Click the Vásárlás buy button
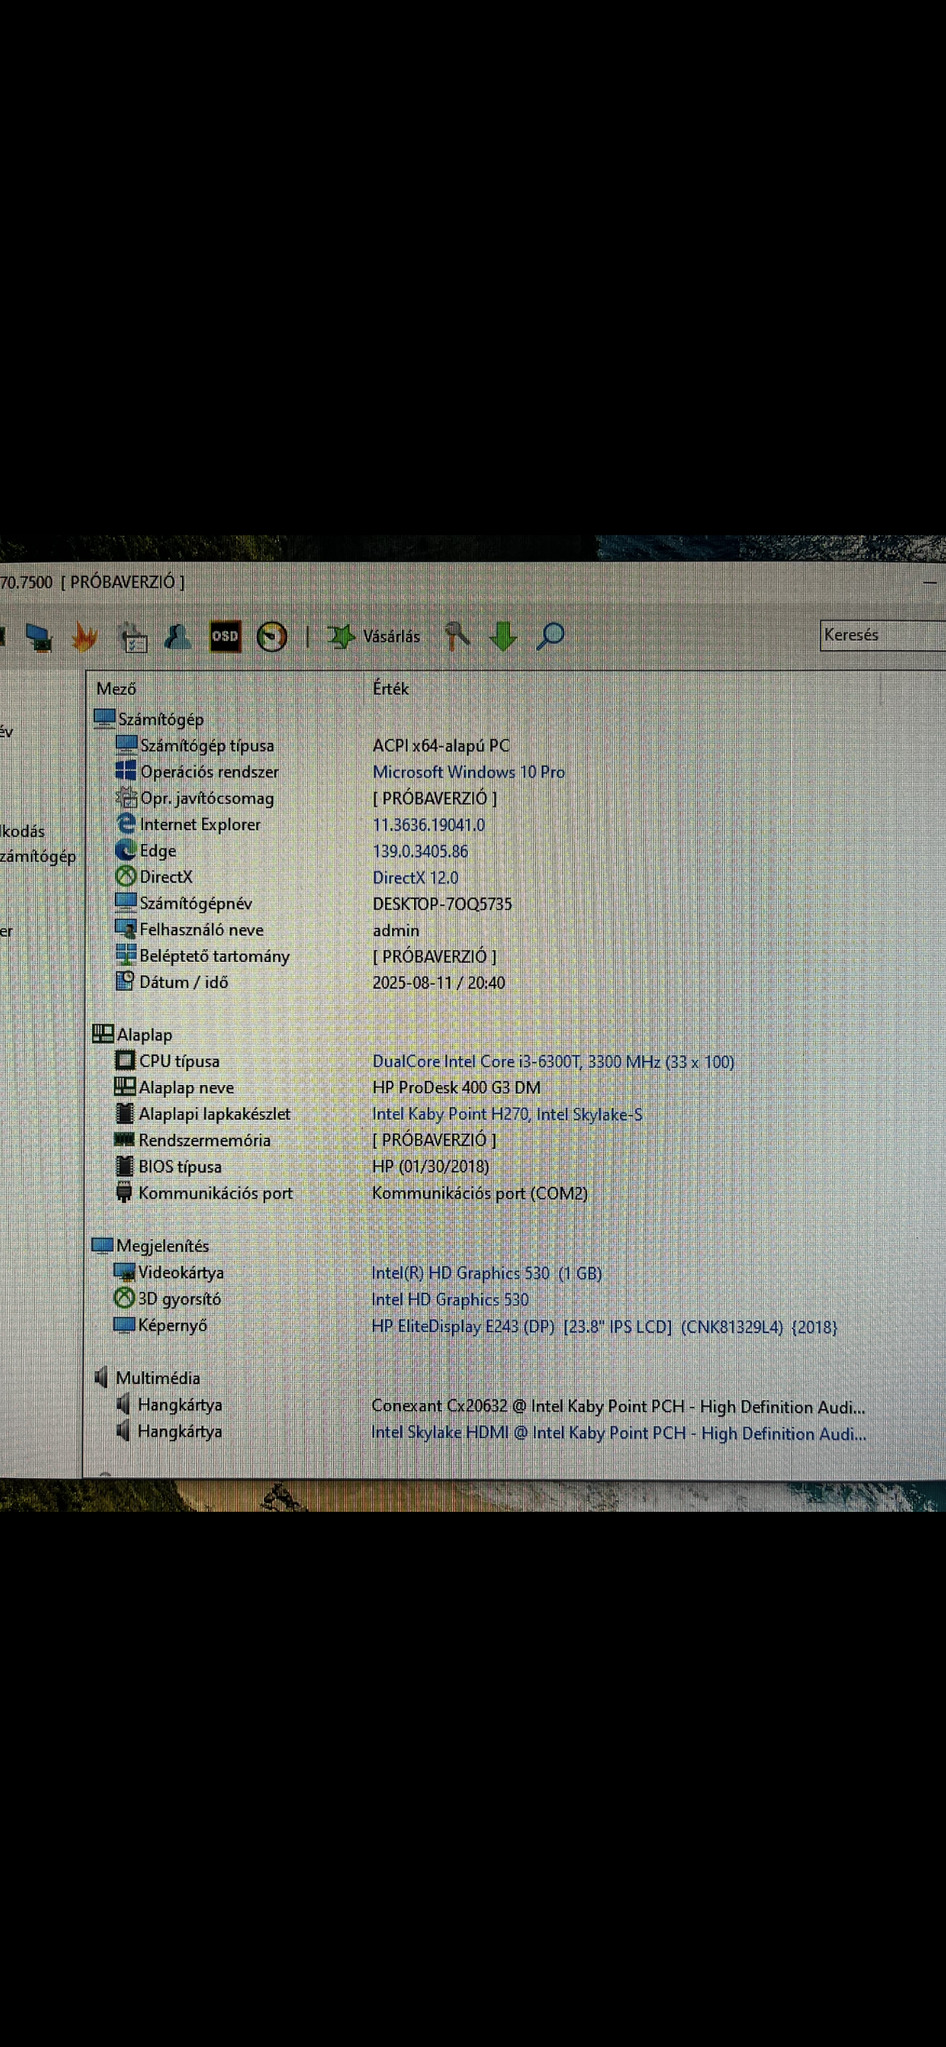This screenshot has height=2047, width=946. [374, 636]
